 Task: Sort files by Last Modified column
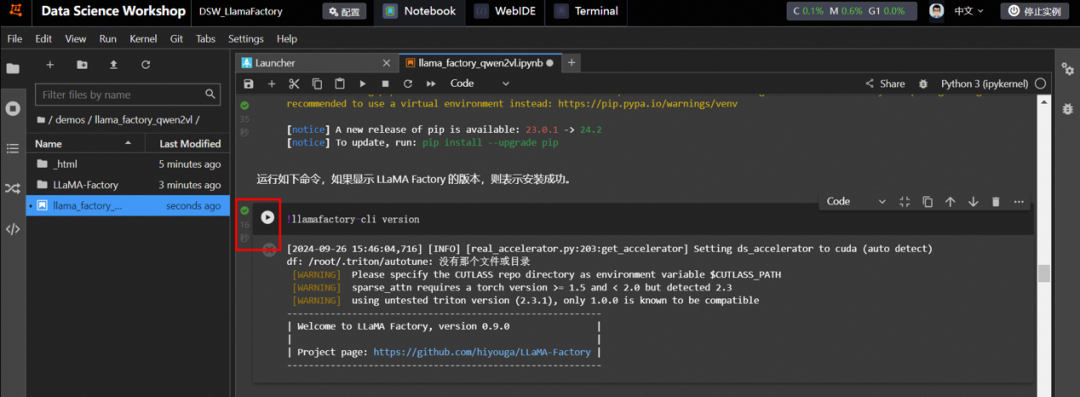pyautogui.click(x=187, y=143)
